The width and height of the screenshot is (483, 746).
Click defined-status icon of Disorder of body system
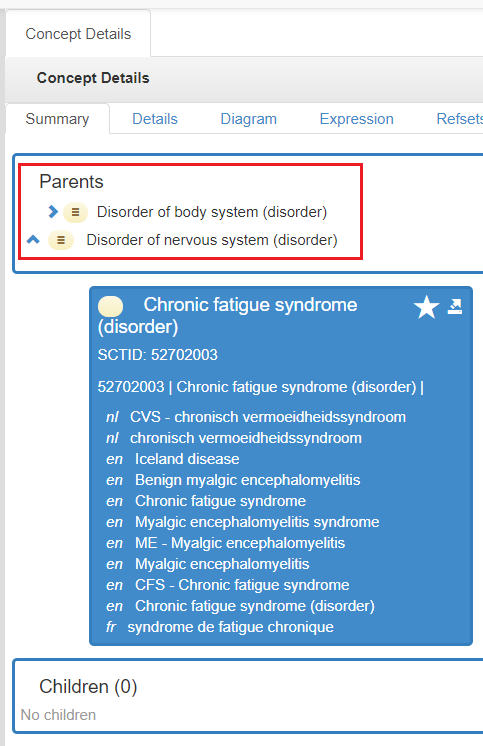[x=75, y=212]
